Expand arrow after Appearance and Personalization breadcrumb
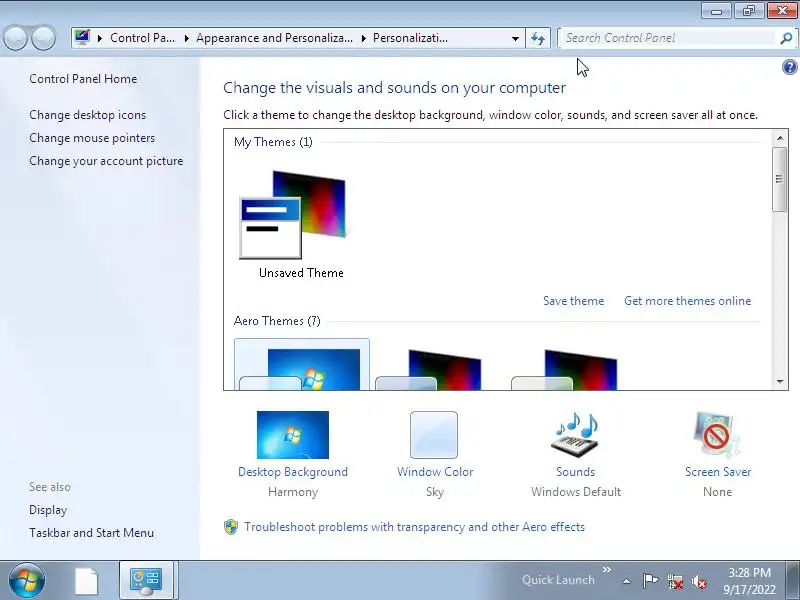800x600 pixels. point(364,38)
